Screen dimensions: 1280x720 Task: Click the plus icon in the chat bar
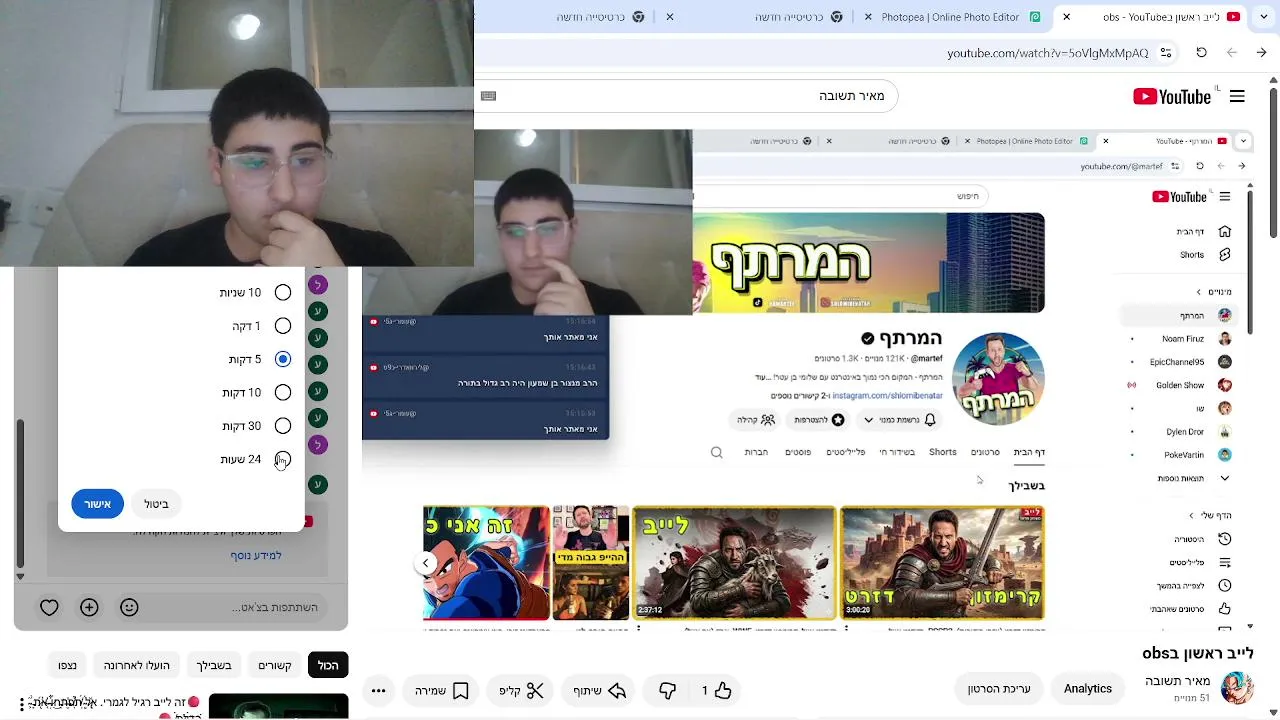coord(89,607)
